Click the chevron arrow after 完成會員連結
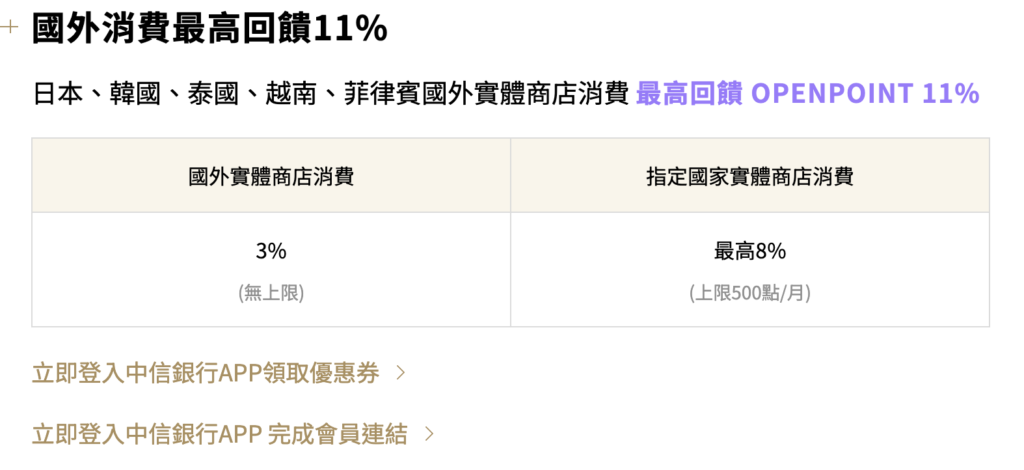This screenshot has height=470, width=1024. coord(429,434)
